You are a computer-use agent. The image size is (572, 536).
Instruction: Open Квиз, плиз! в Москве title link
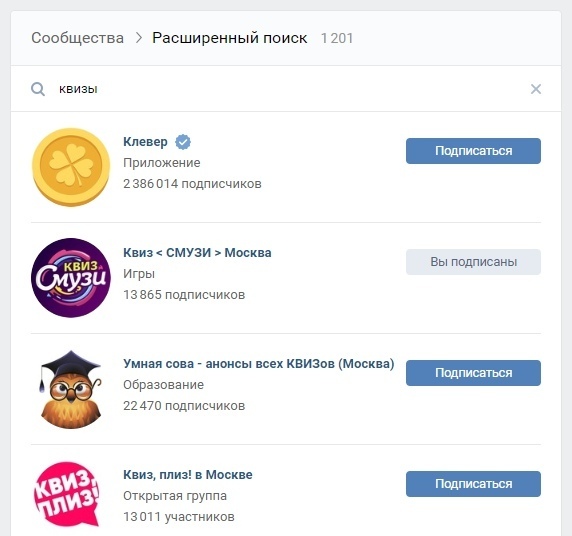tap(188, 475)
